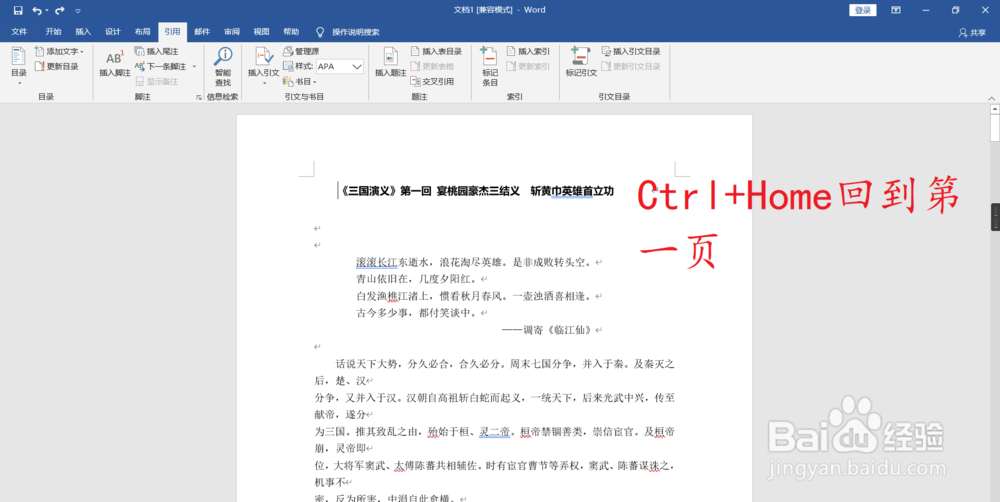
Task: Click the line 滚滚长江东逝水
Action: [392, 262]
